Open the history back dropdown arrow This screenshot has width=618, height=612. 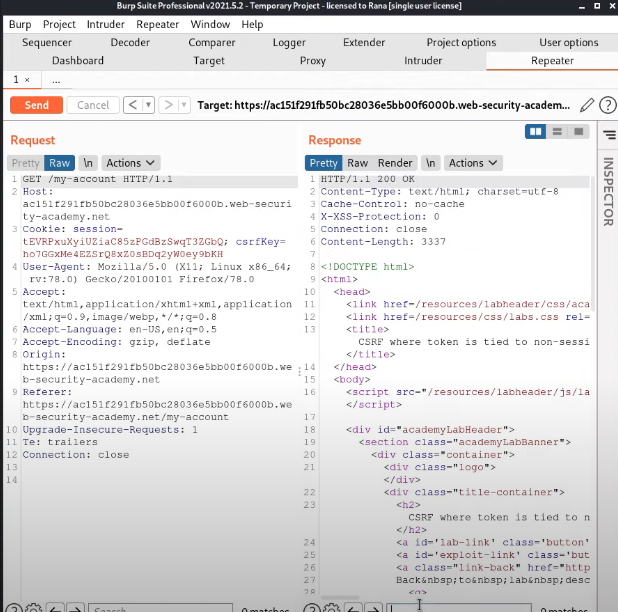point(148,105)
